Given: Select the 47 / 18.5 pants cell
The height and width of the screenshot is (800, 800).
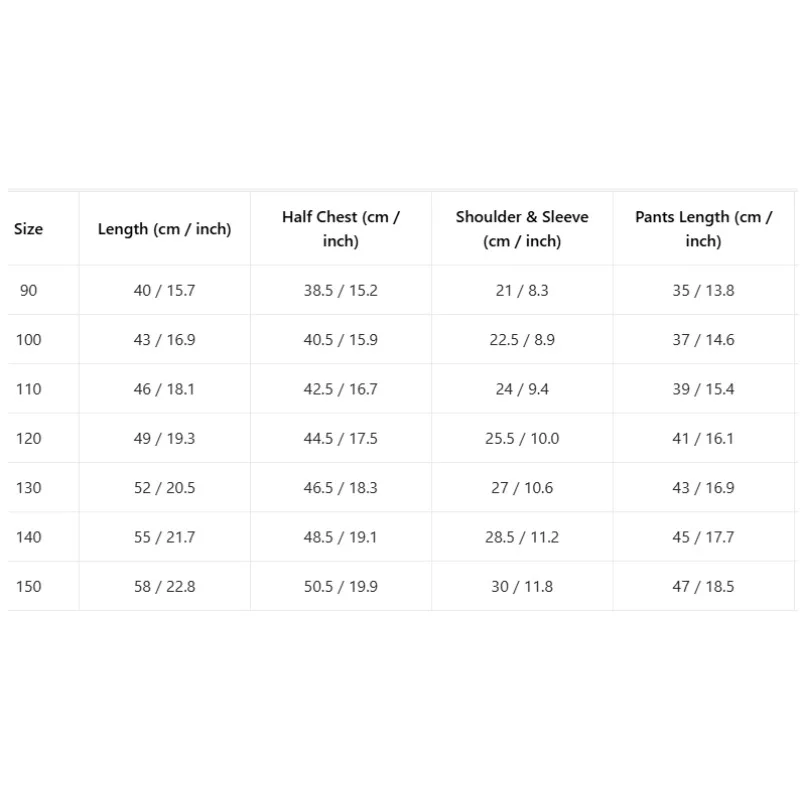Looking at the screenshot, I should (704, 587).
